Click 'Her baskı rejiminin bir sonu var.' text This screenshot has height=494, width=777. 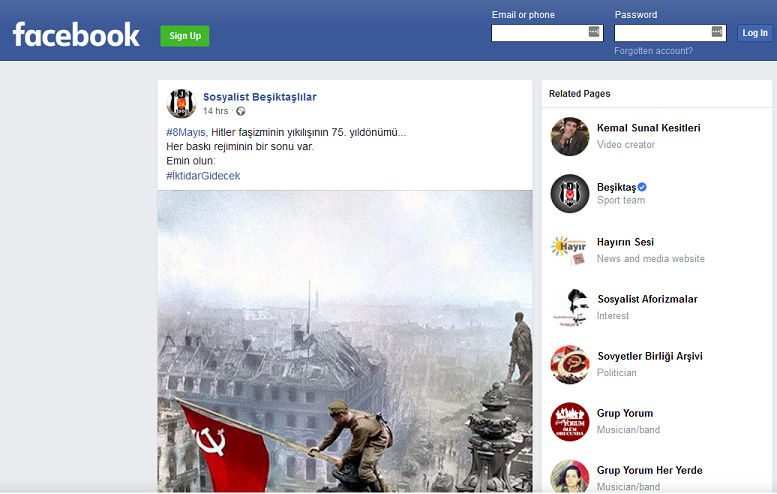pos(240,147)
